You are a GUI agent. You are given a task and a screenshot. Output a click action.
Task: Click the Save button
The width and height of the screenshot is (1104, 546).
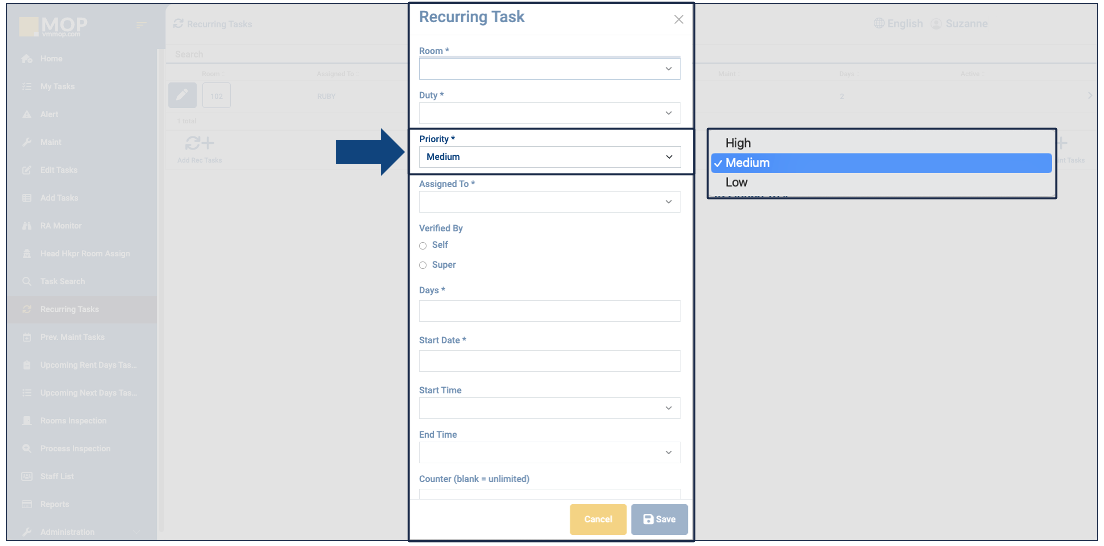point(659,519)
